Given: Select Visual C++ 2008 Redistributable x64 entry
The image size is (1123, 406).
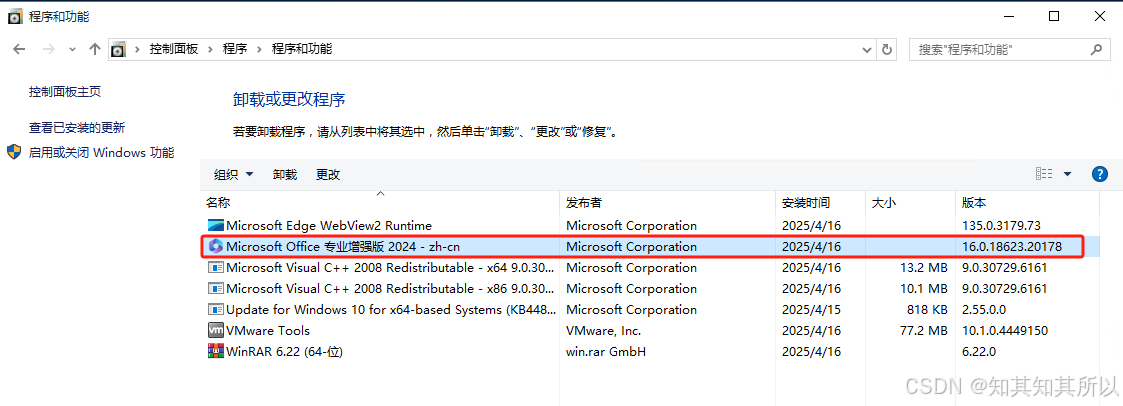Looking at the screenshot, I should pyautogui.click(x=650, y=268).
